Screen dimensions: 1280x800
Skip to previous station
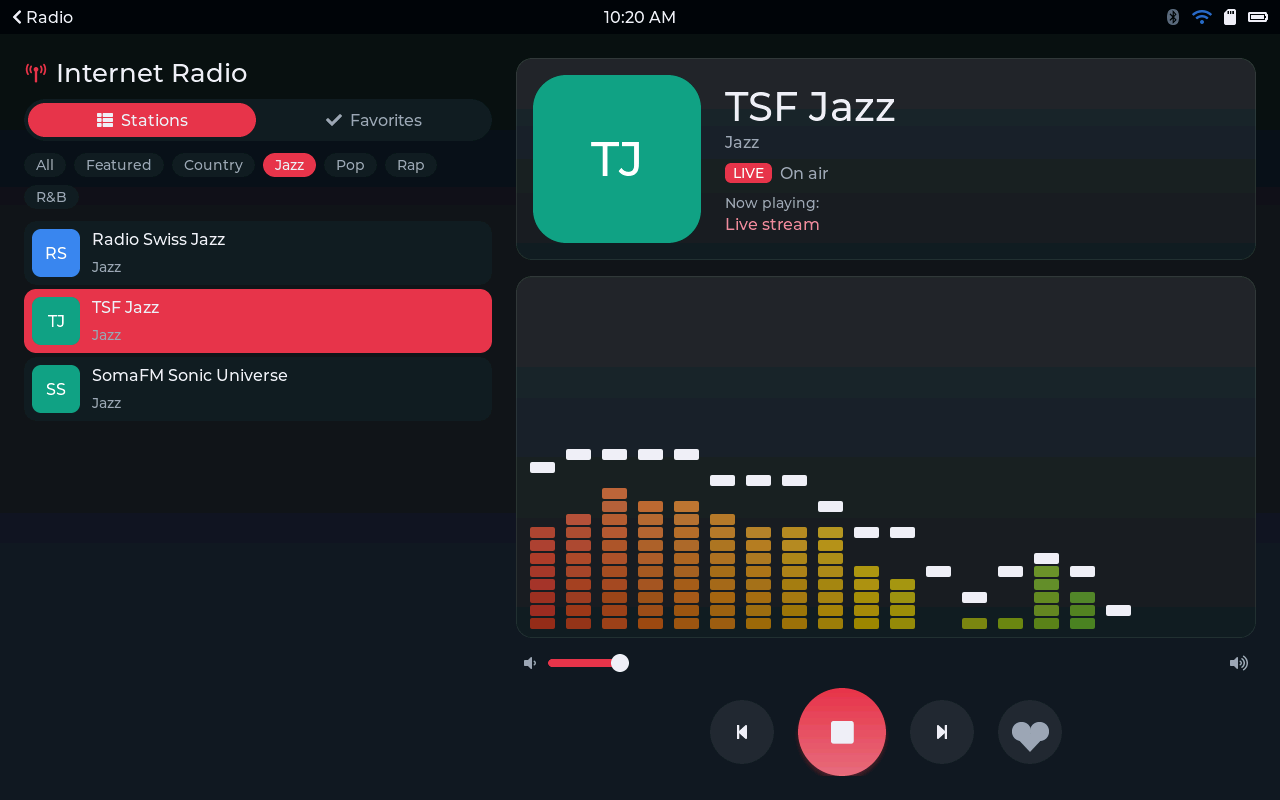point(742,732)
